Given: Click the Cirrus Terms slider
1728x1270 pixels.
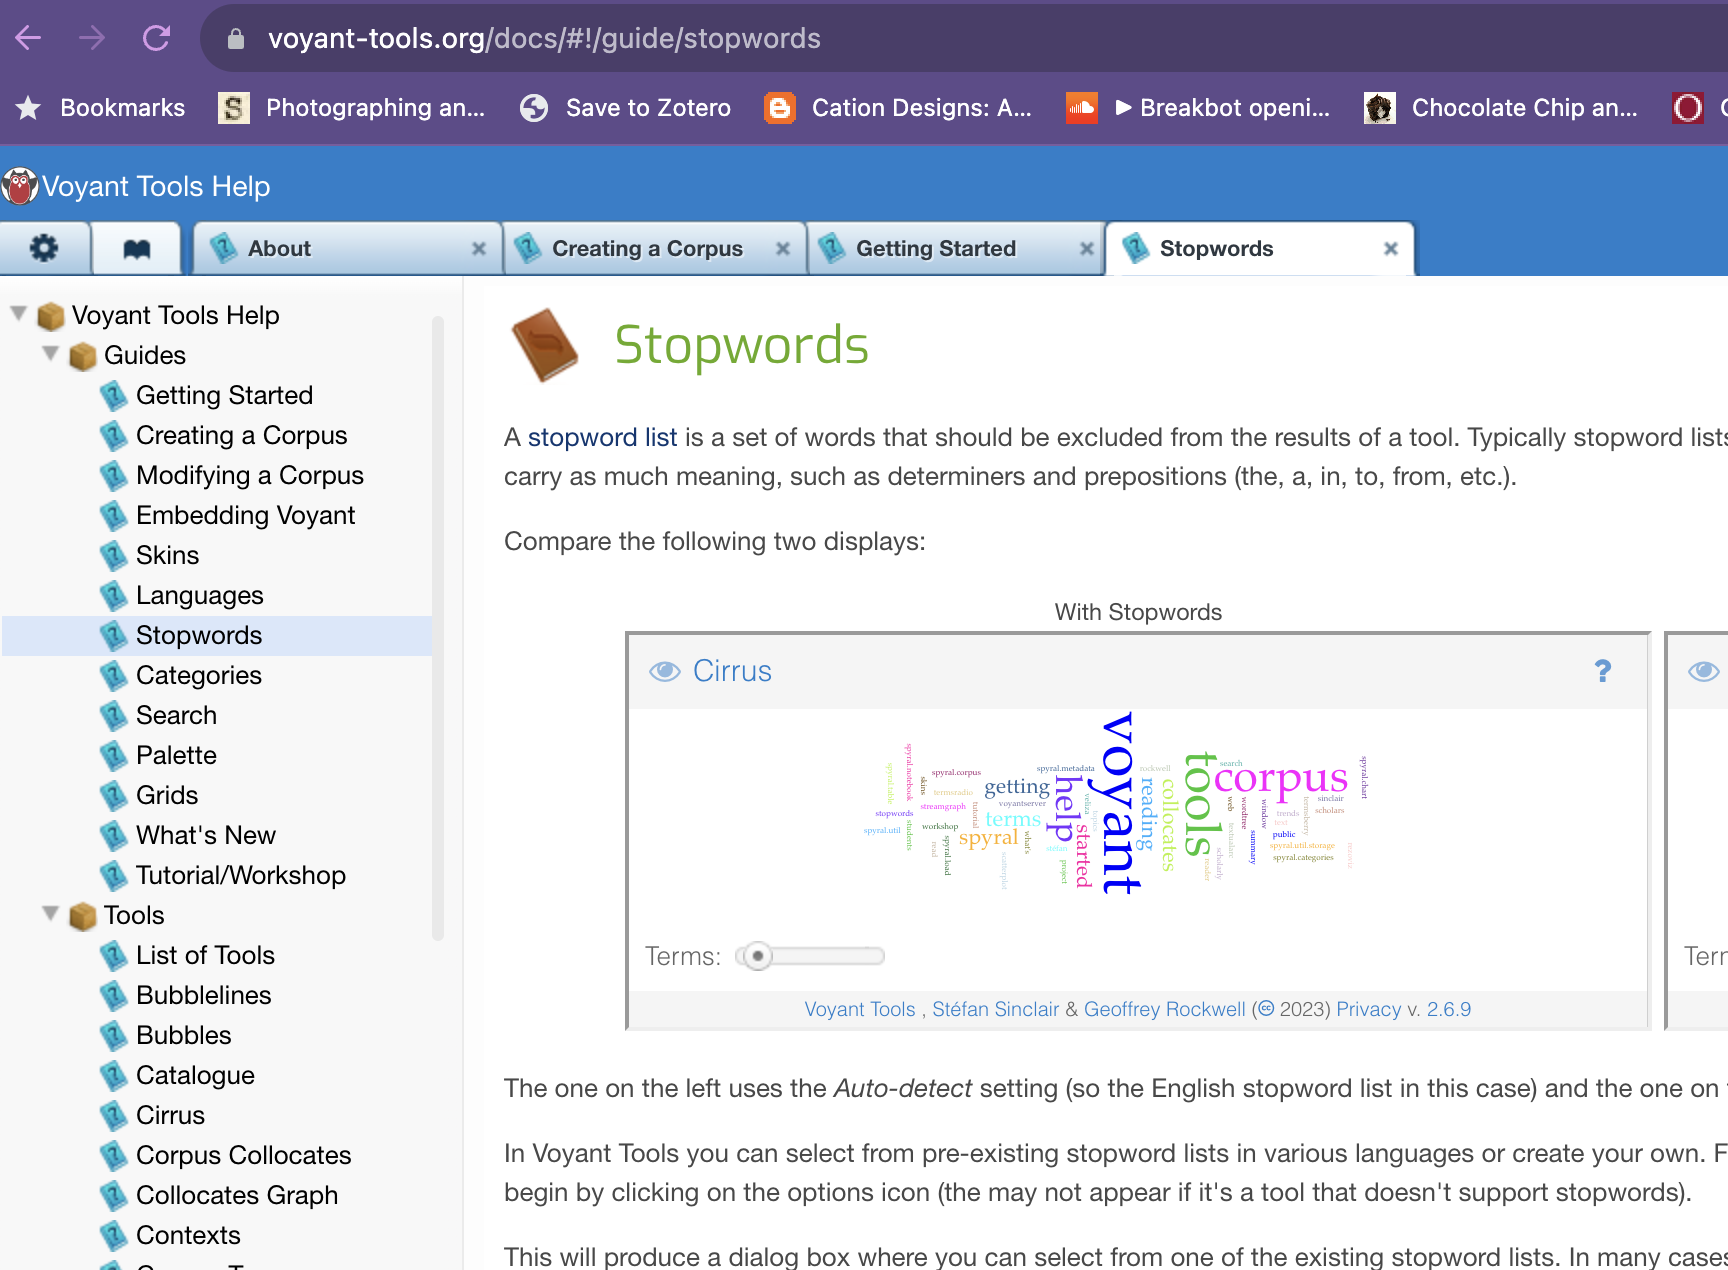Looking at the screenshot, I should pos(810,956).
